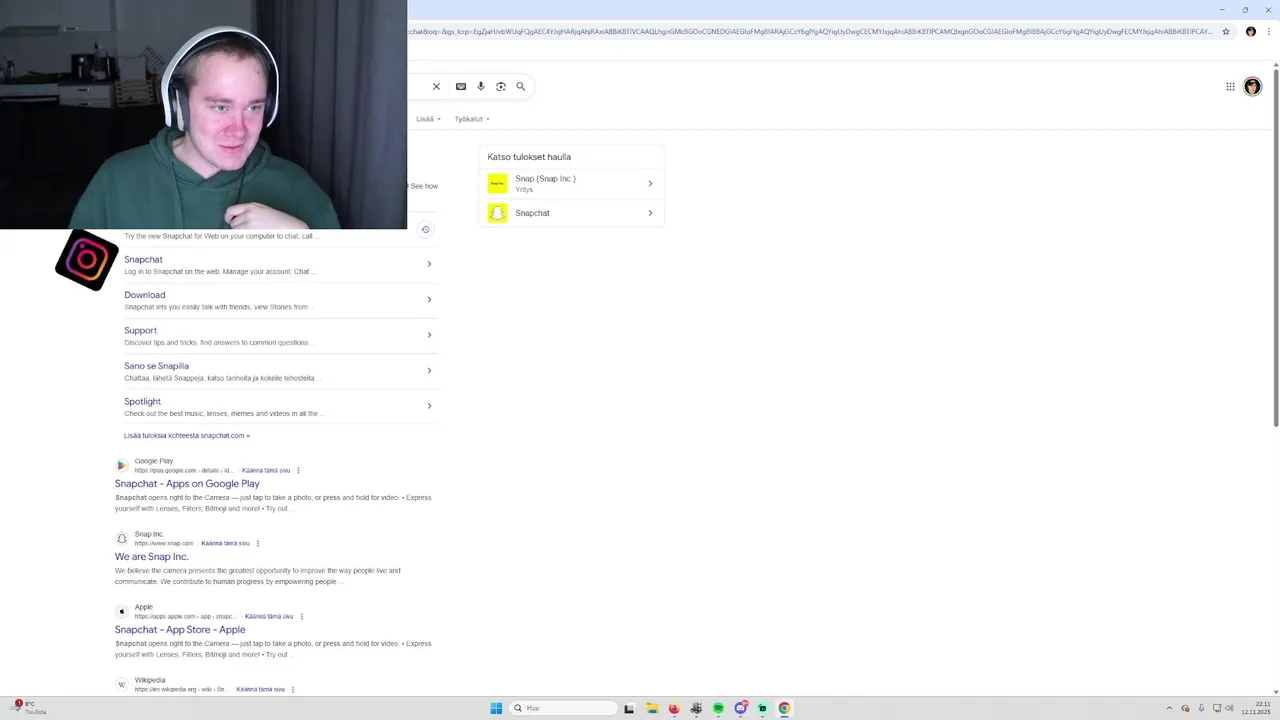Image resolution: width=1280 pixels, height=720 pixels.
Task: Click the magnifying glass search button
Action: (x=521, y=87)
